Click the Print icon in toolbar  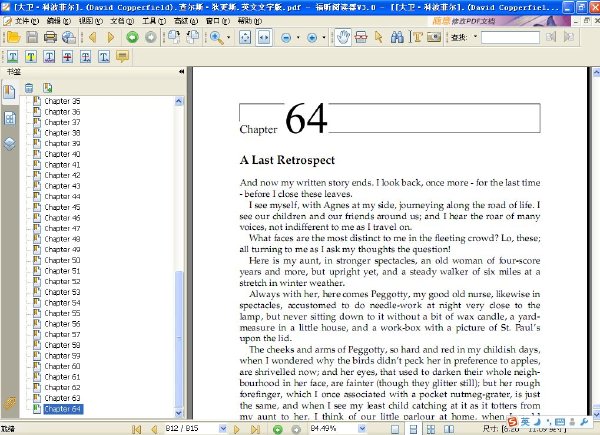click(50, 37)
